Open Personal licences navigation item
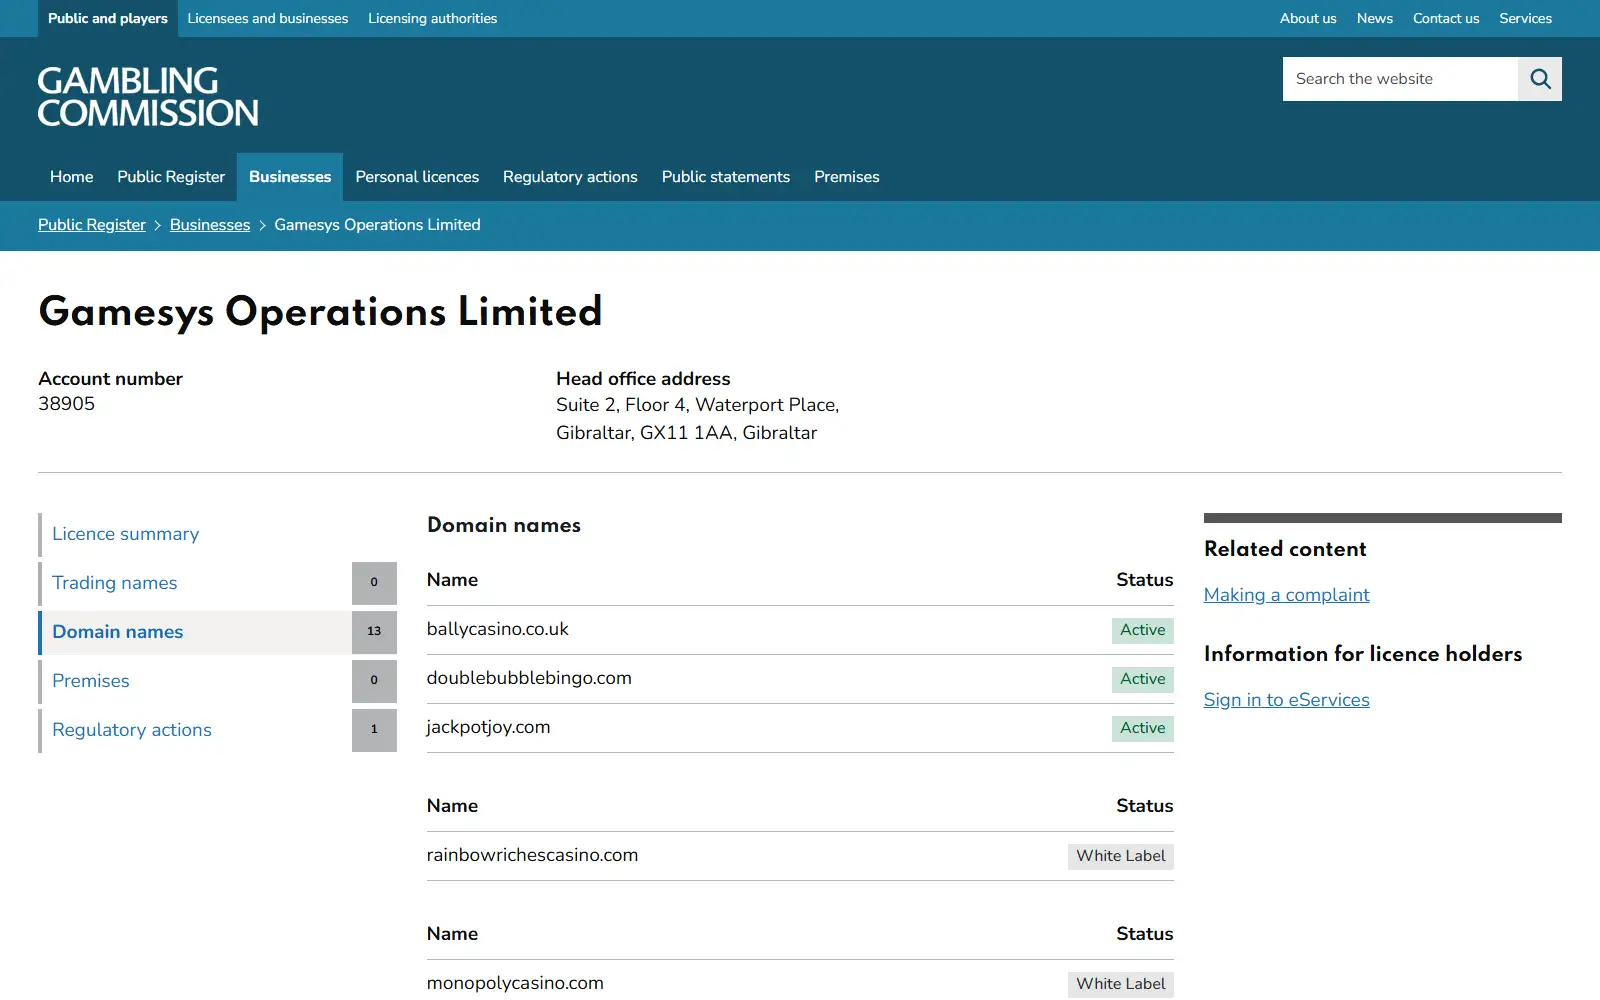The width and height of the screenshot is (1600, 1000). (417, 177)
